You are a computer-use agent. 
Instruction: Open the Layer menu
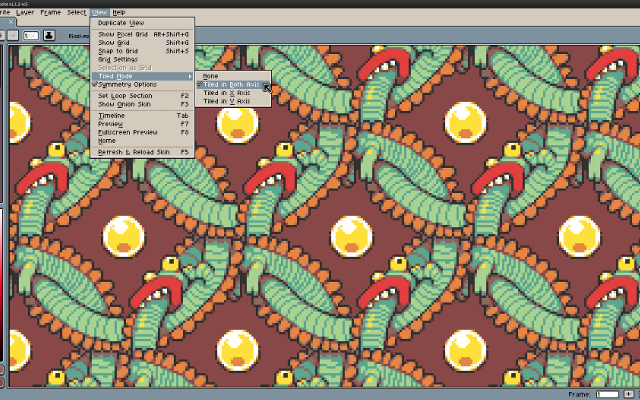tap(25, 13)
